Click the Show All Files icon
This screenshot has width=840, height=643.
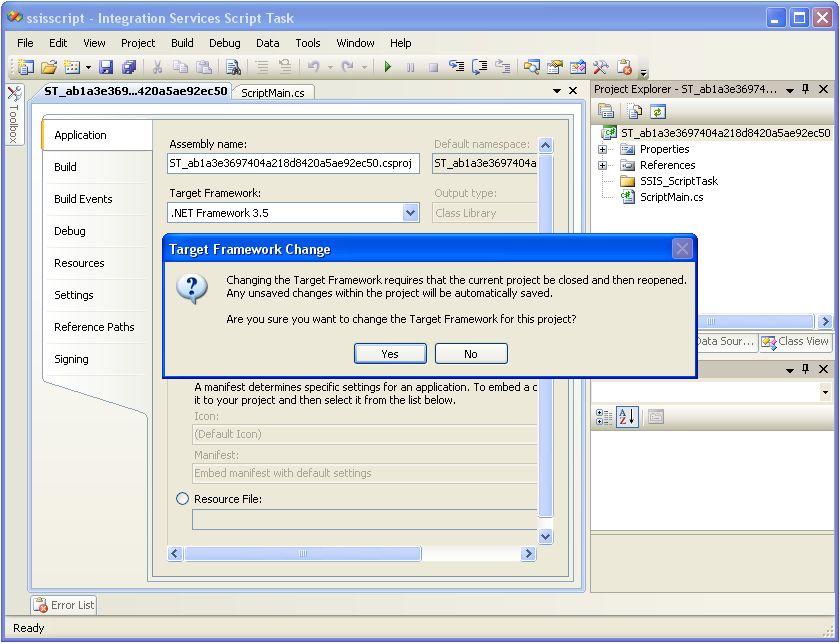click(635, 111)
